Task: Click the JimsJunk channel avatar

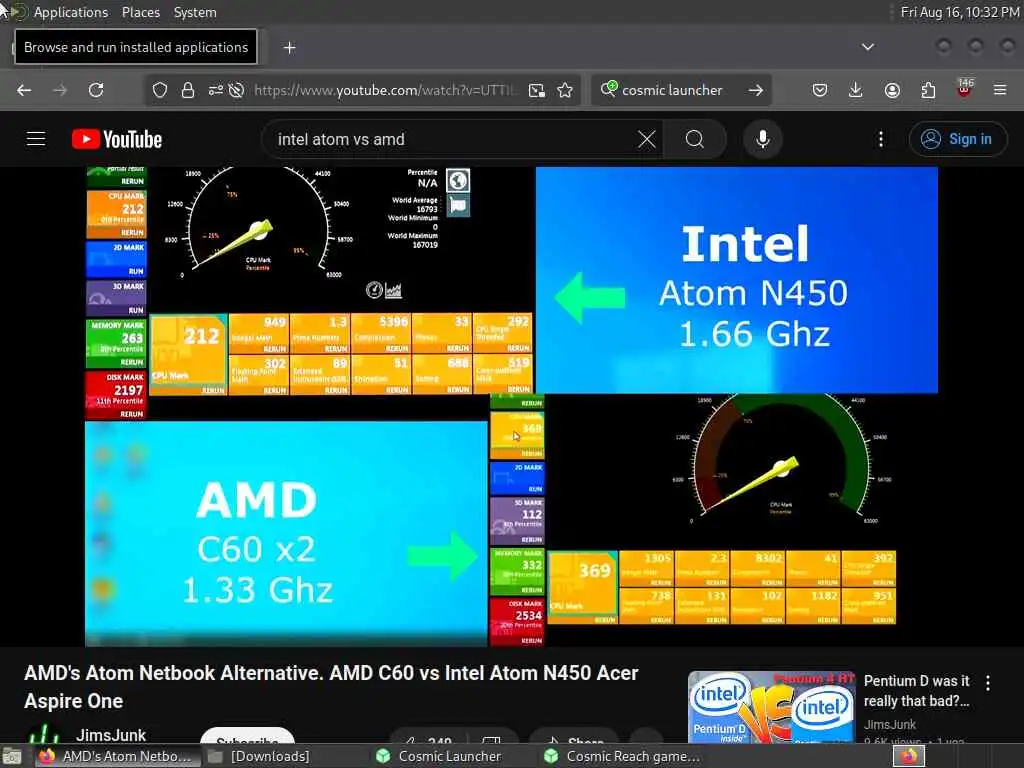Action: point(44,735)
